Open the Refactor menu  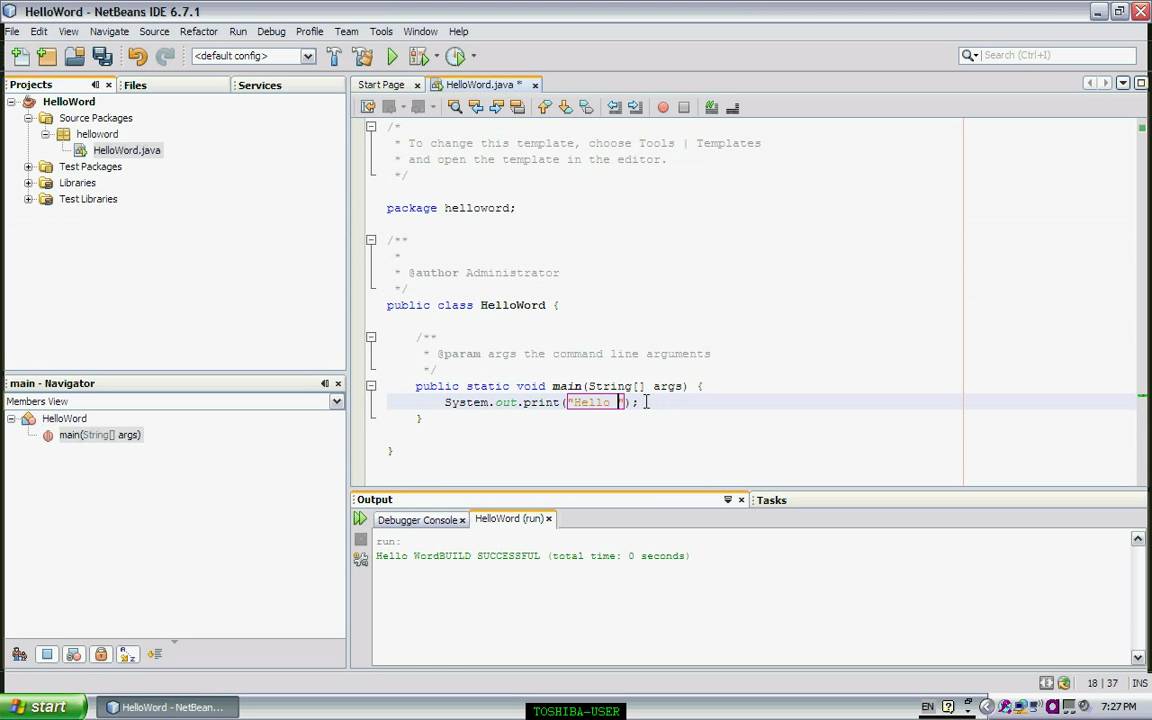(x=198, y=32)
